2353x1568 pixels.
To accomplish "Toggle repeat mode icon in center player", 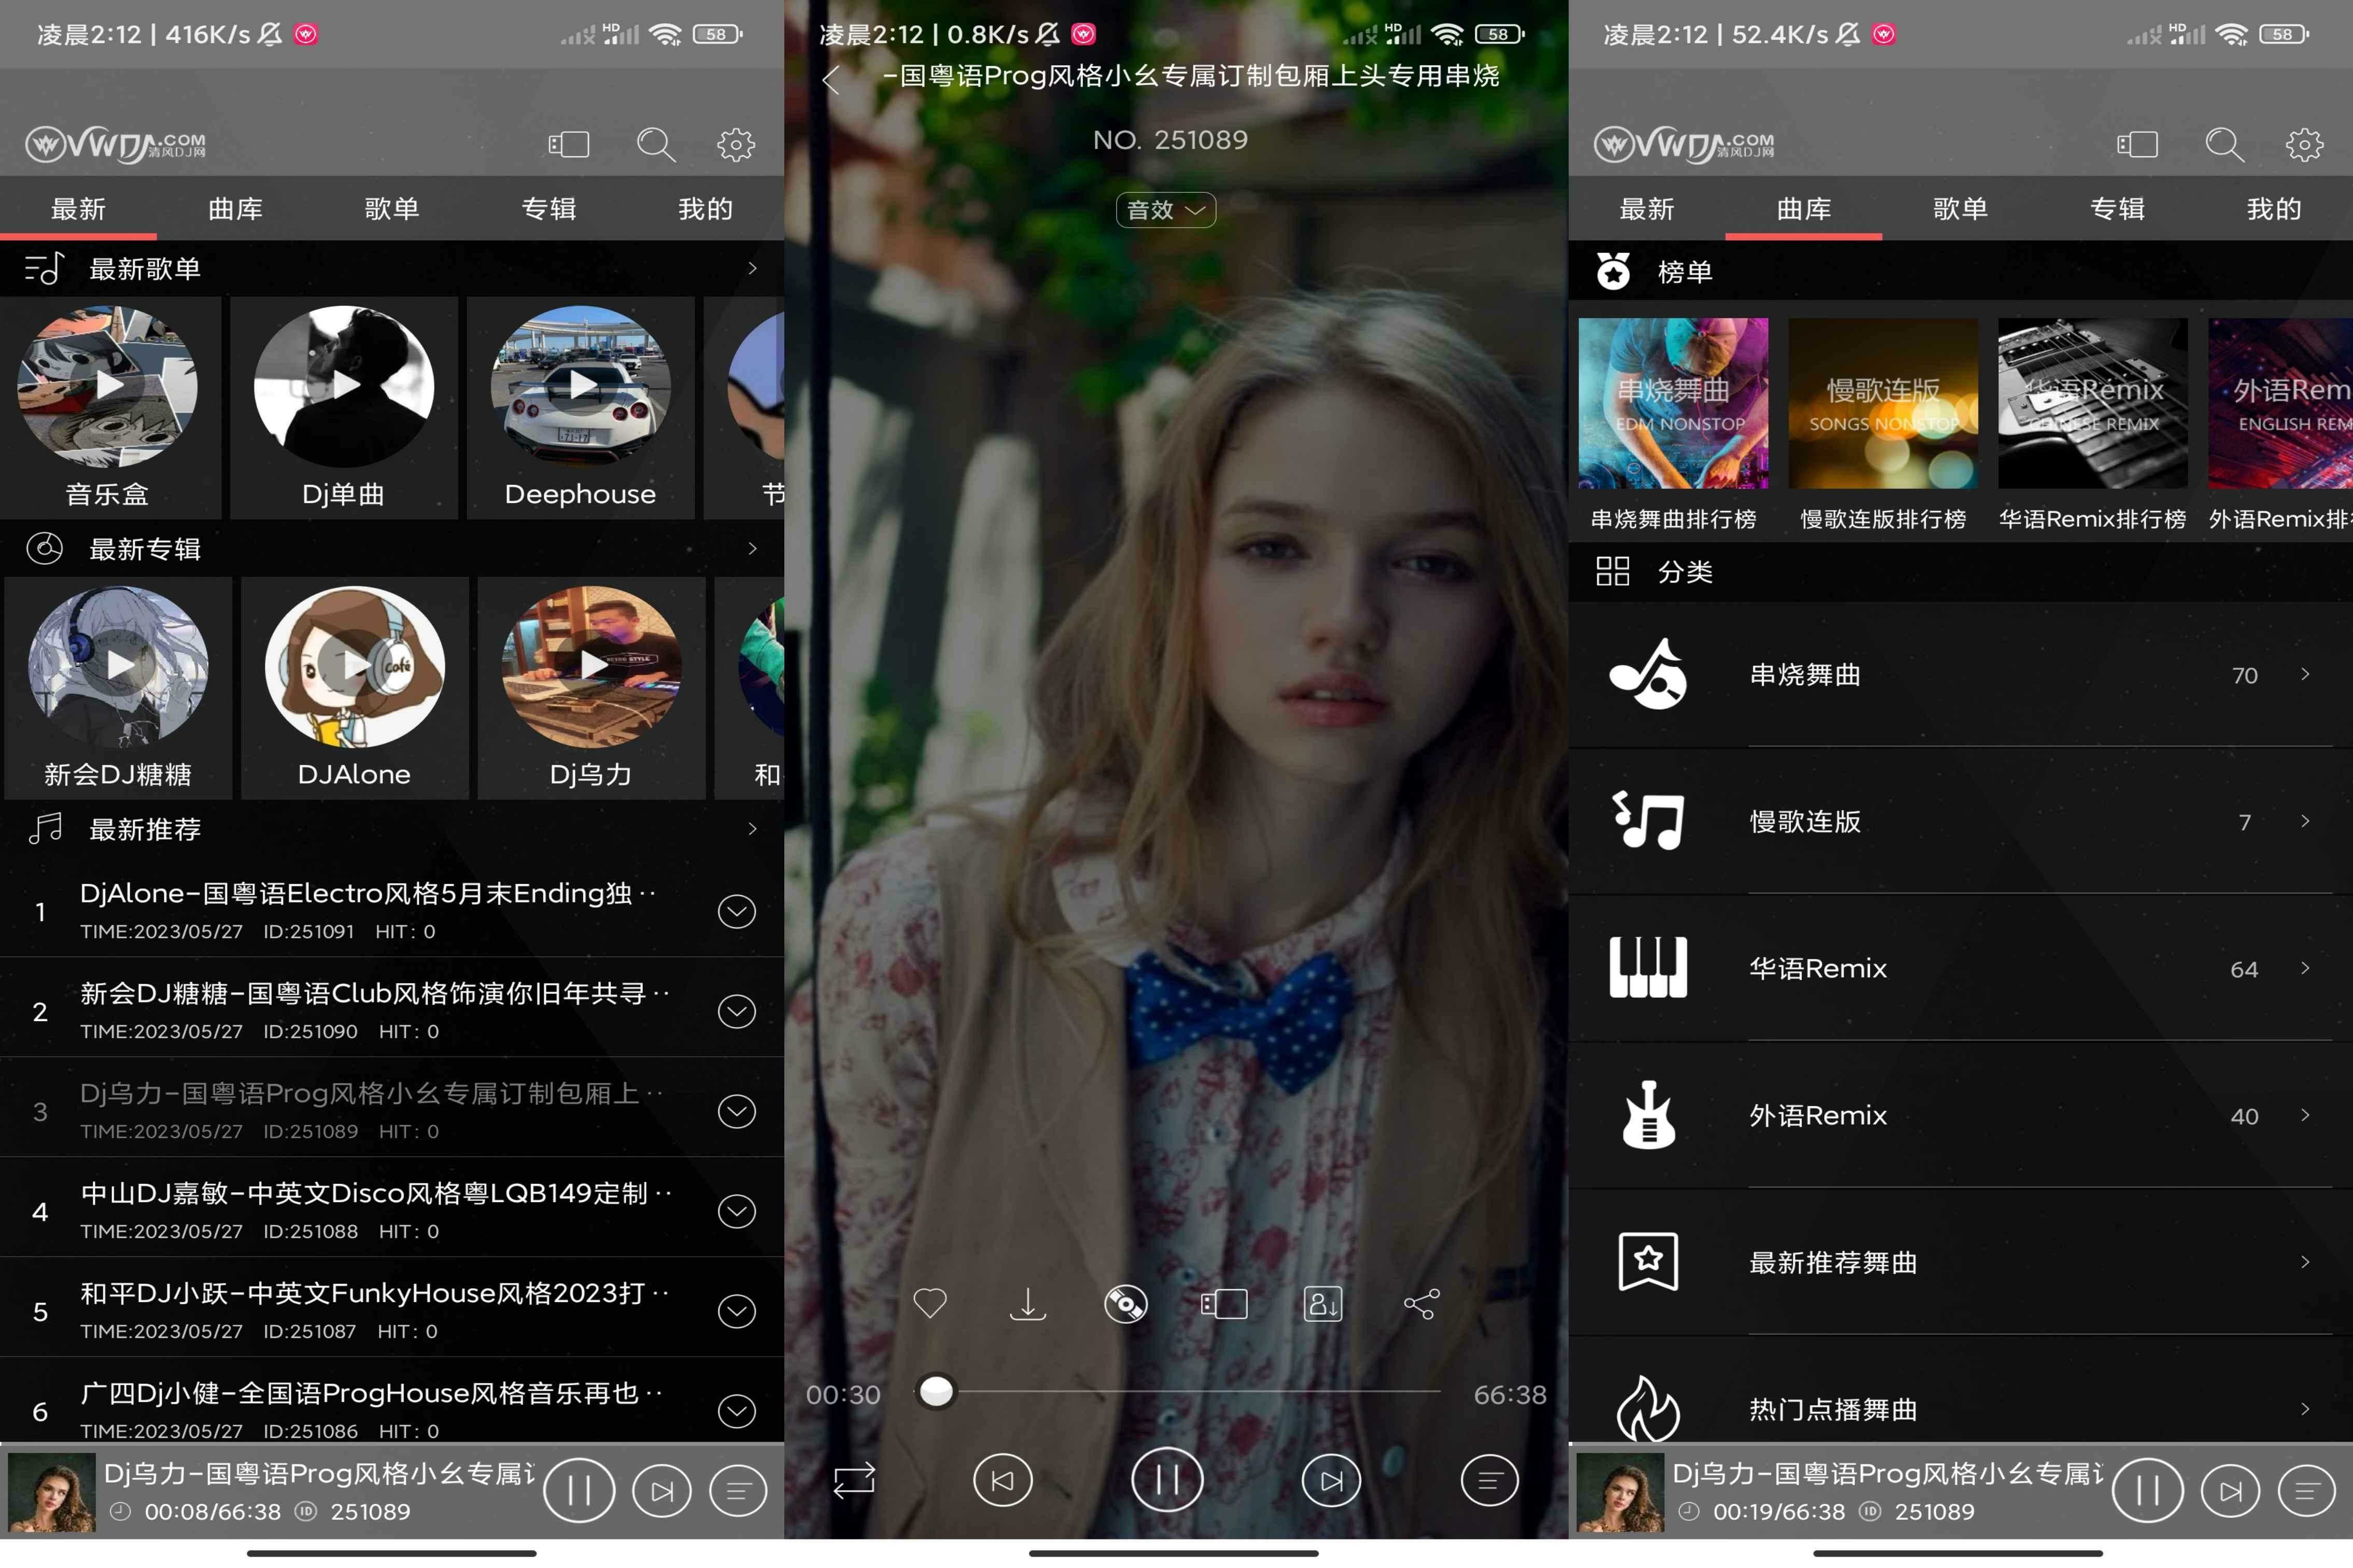I will pos(854,1480).
